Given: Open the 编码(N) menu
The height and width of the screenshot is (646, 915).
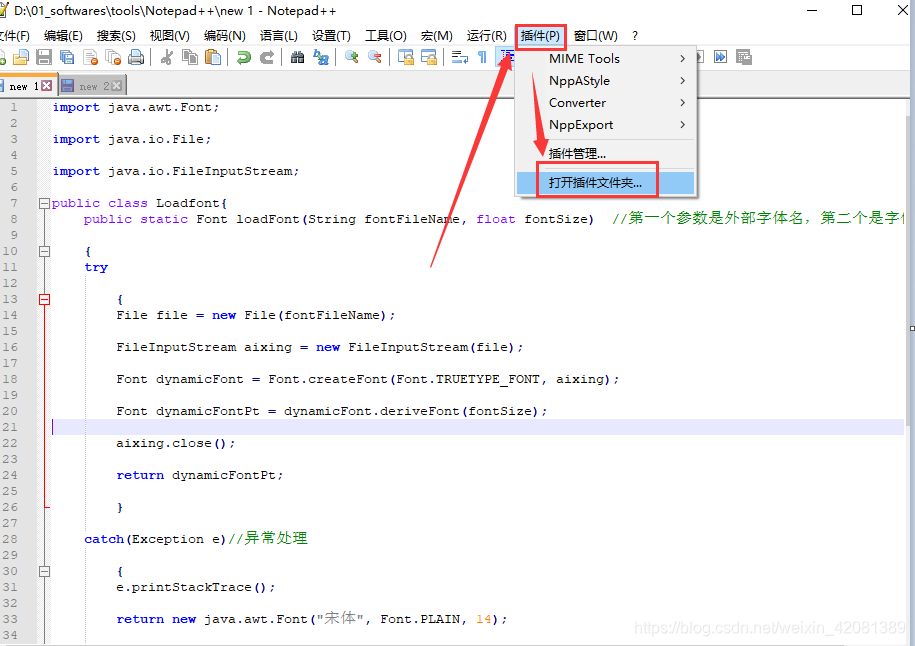Looking at the screenshot, I should [x=225, y=36].
